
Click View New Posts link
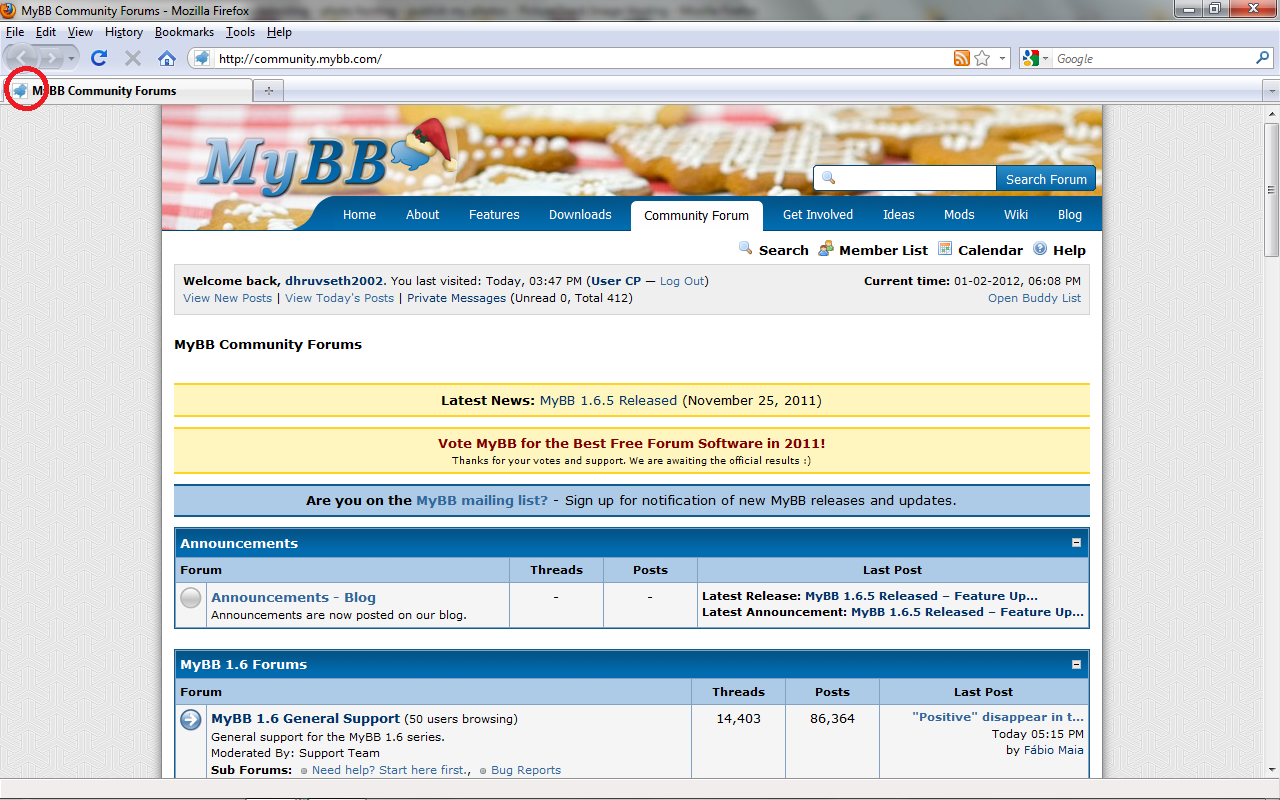tap(227, 298)
